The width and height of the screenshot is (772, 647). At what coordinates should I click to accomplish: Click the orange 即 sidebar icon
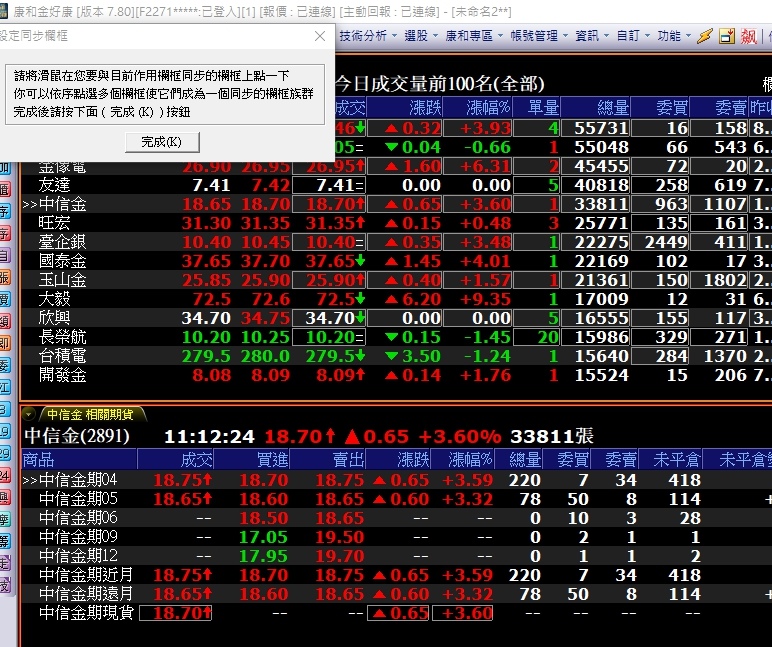5,343
